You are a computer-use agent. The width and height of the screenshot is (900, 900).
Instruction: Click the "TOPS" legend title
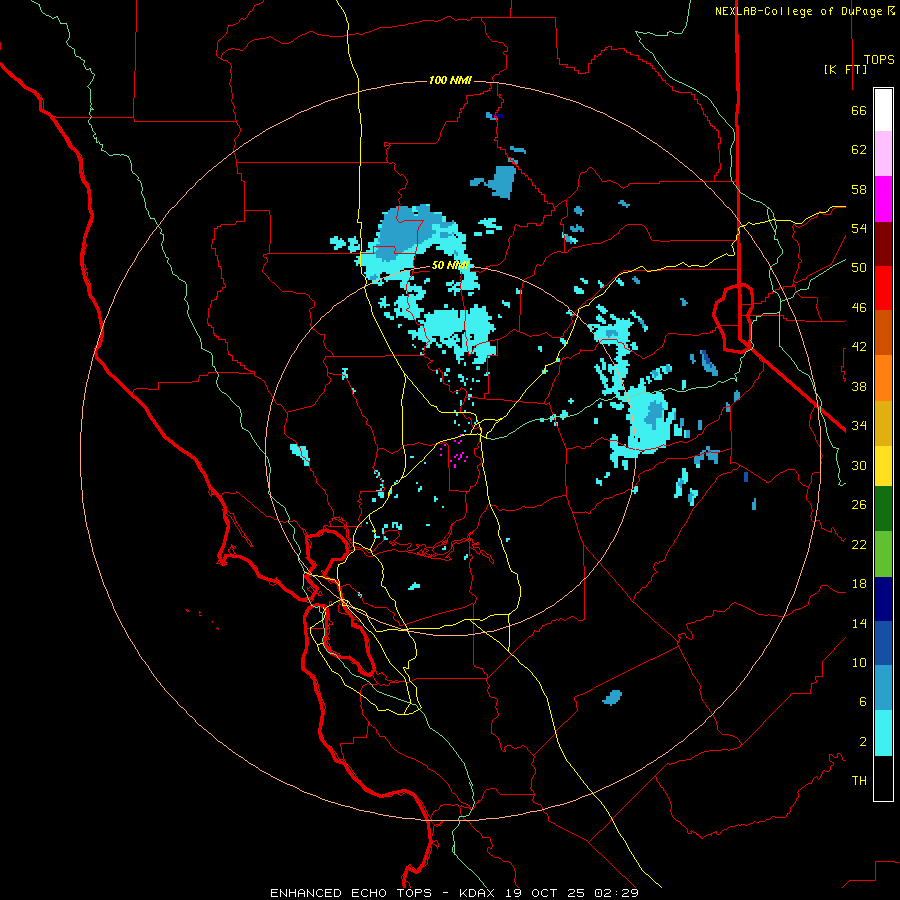[879, 60]
